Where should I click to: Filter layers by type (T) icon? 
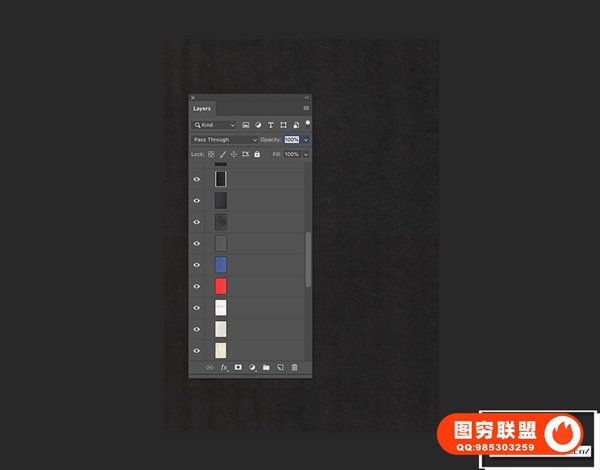271,125
